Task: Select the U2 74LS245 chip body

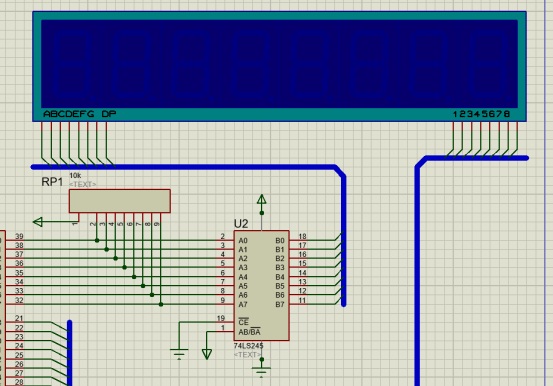Action: 262,286
